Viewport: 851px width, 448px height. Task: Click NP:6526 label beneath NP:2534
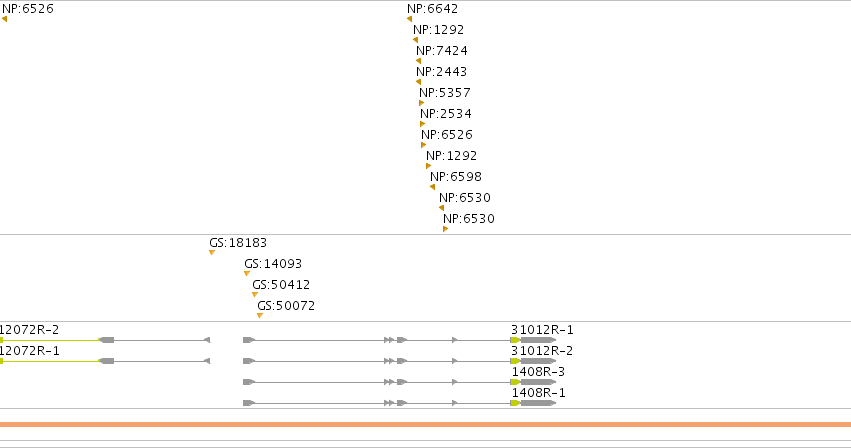[x=447, y=135]
